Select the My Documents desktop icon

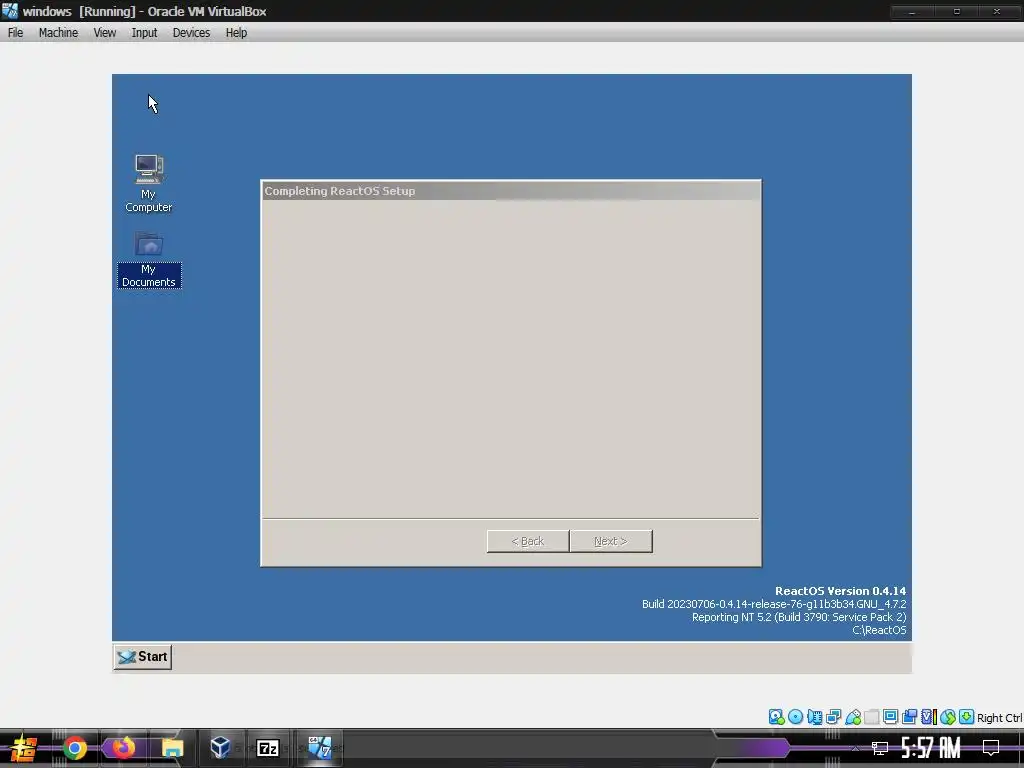click(149, 260)
